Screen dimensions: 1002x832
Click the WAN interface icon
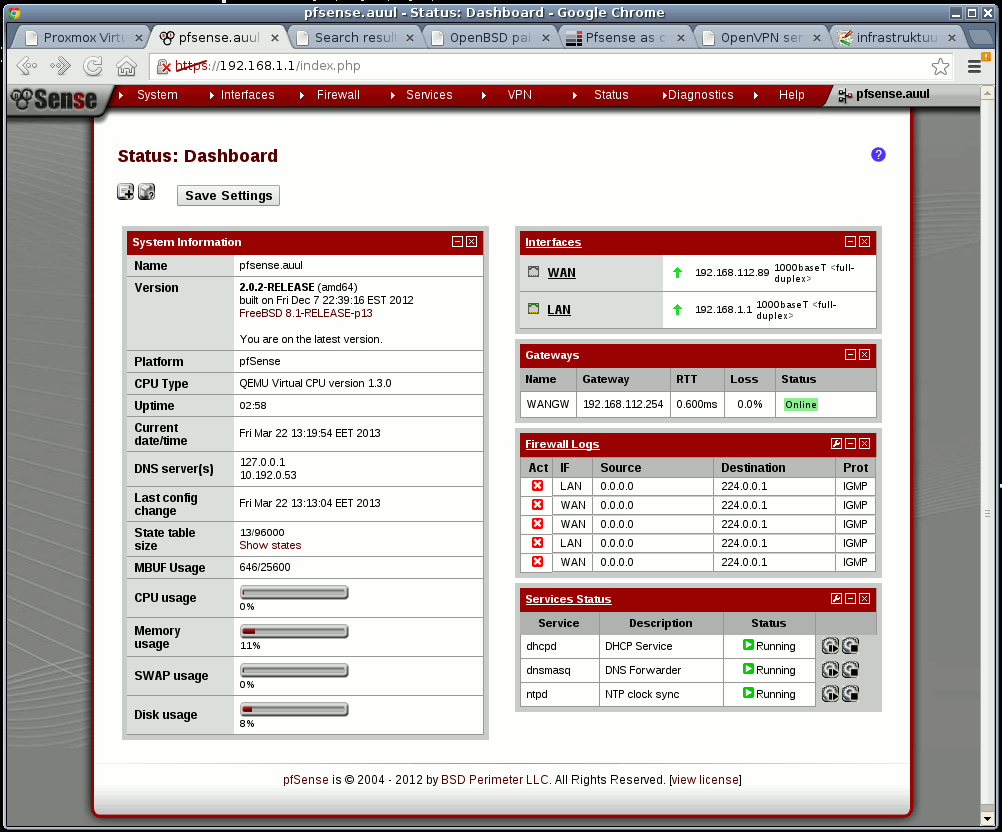pyautogui.click(x=534, y=272)
